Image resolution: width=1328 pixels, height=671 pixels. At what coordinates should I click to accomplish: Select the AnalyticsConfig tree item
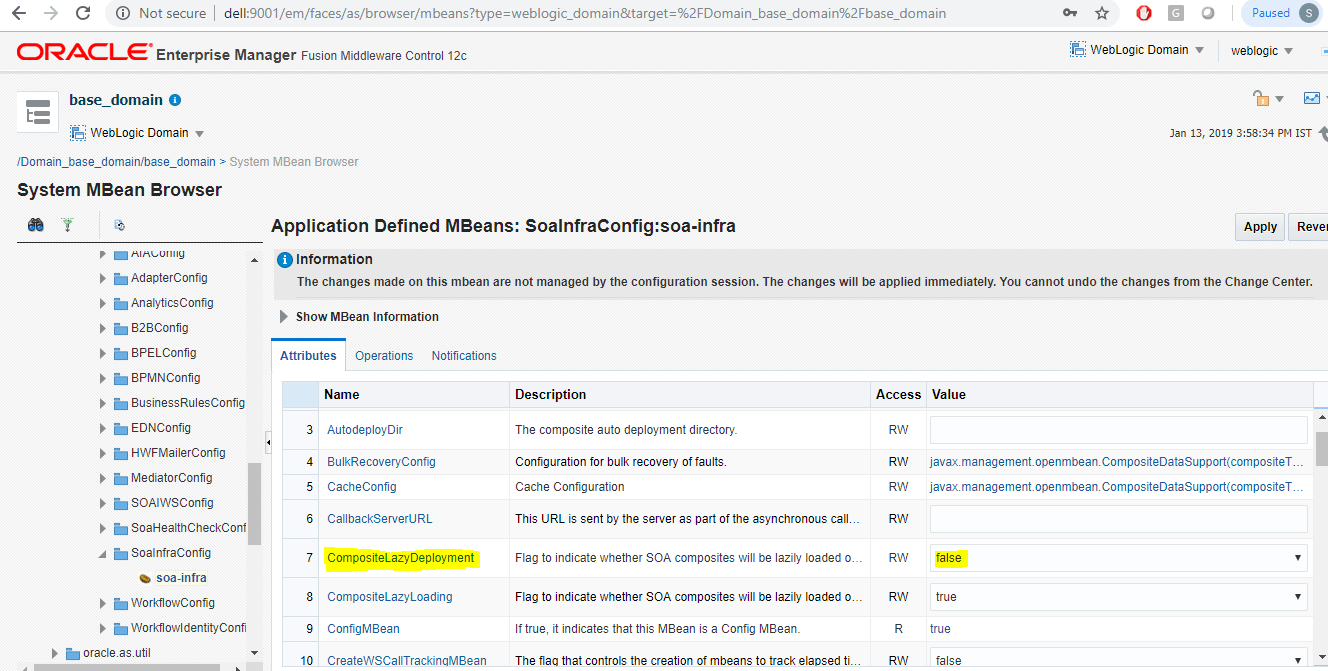pyautogui.click(x=172, y=303)
